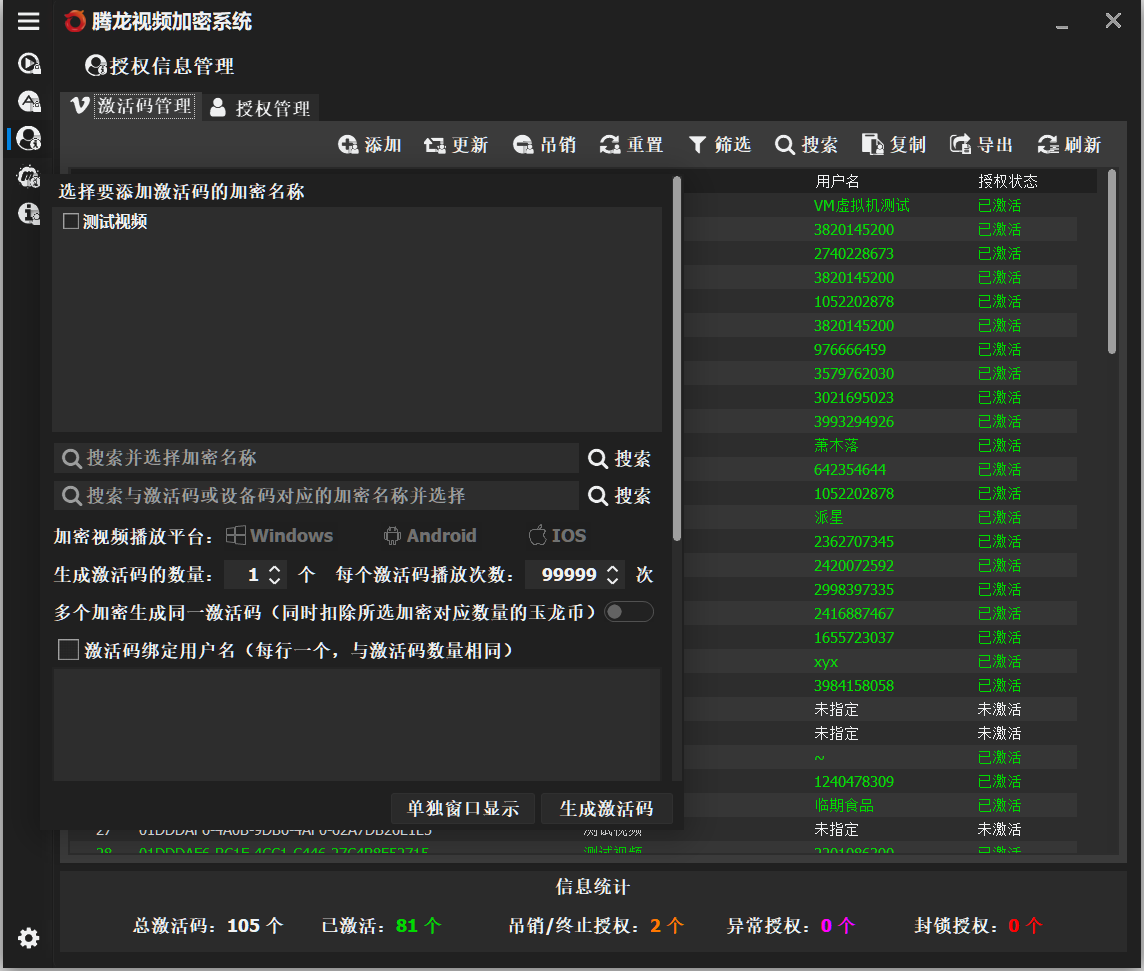Click the 吊销/终止授权 2 statistic

[596, 926]
